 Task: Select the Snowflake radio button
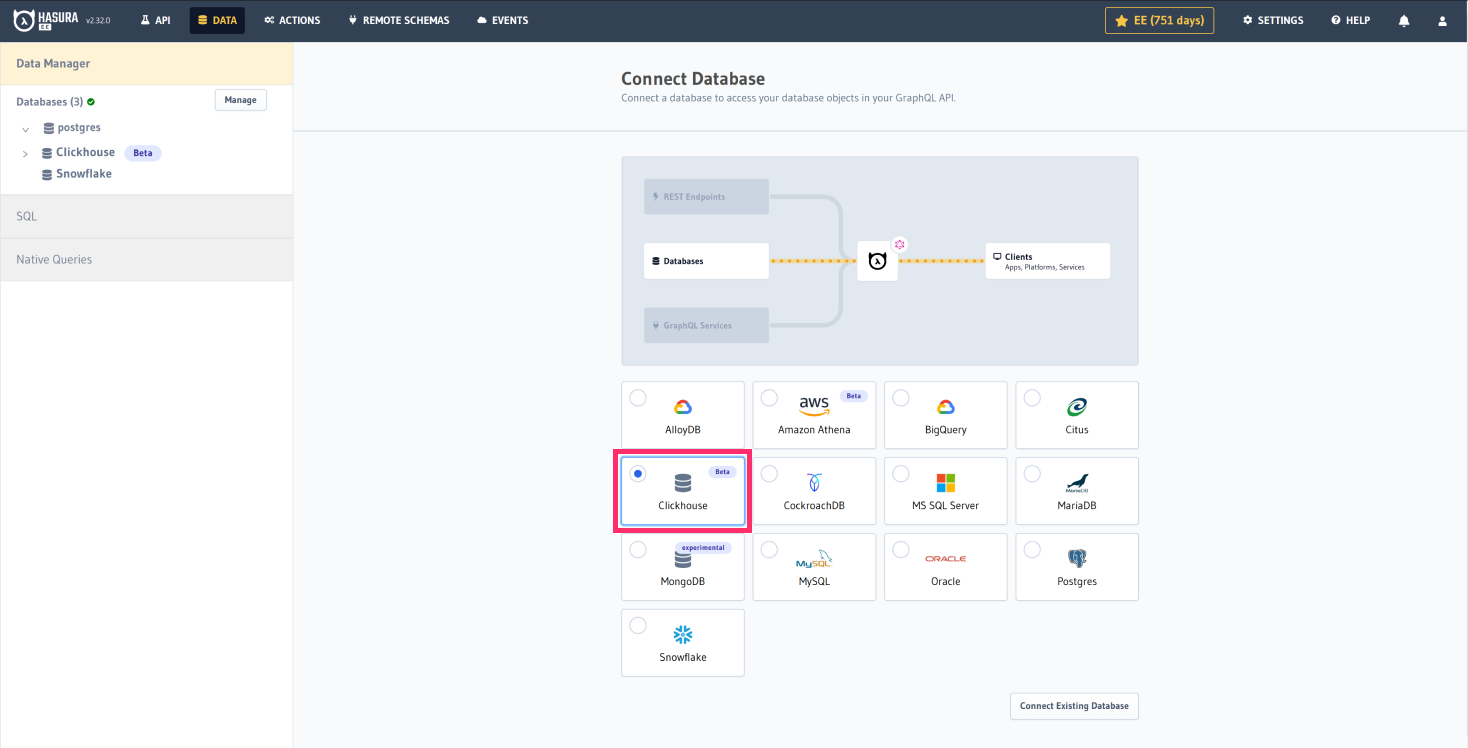click(x=638, y=626)
